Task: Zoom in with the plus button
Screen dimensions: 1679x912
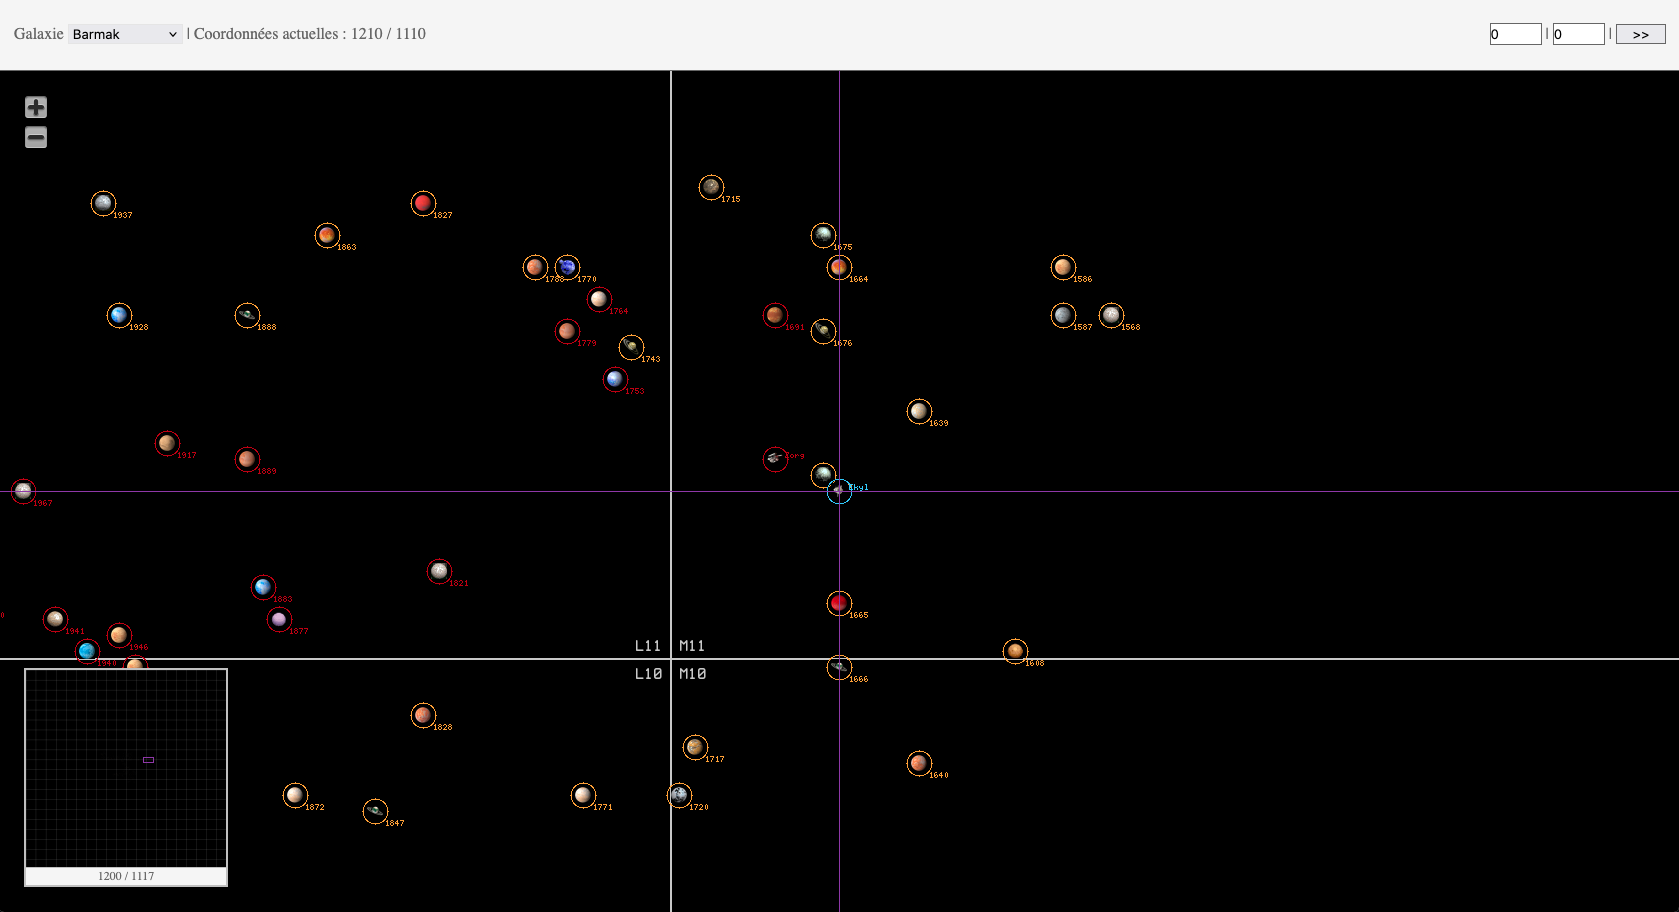Action: pyautogui.click(x=36, y=107)
